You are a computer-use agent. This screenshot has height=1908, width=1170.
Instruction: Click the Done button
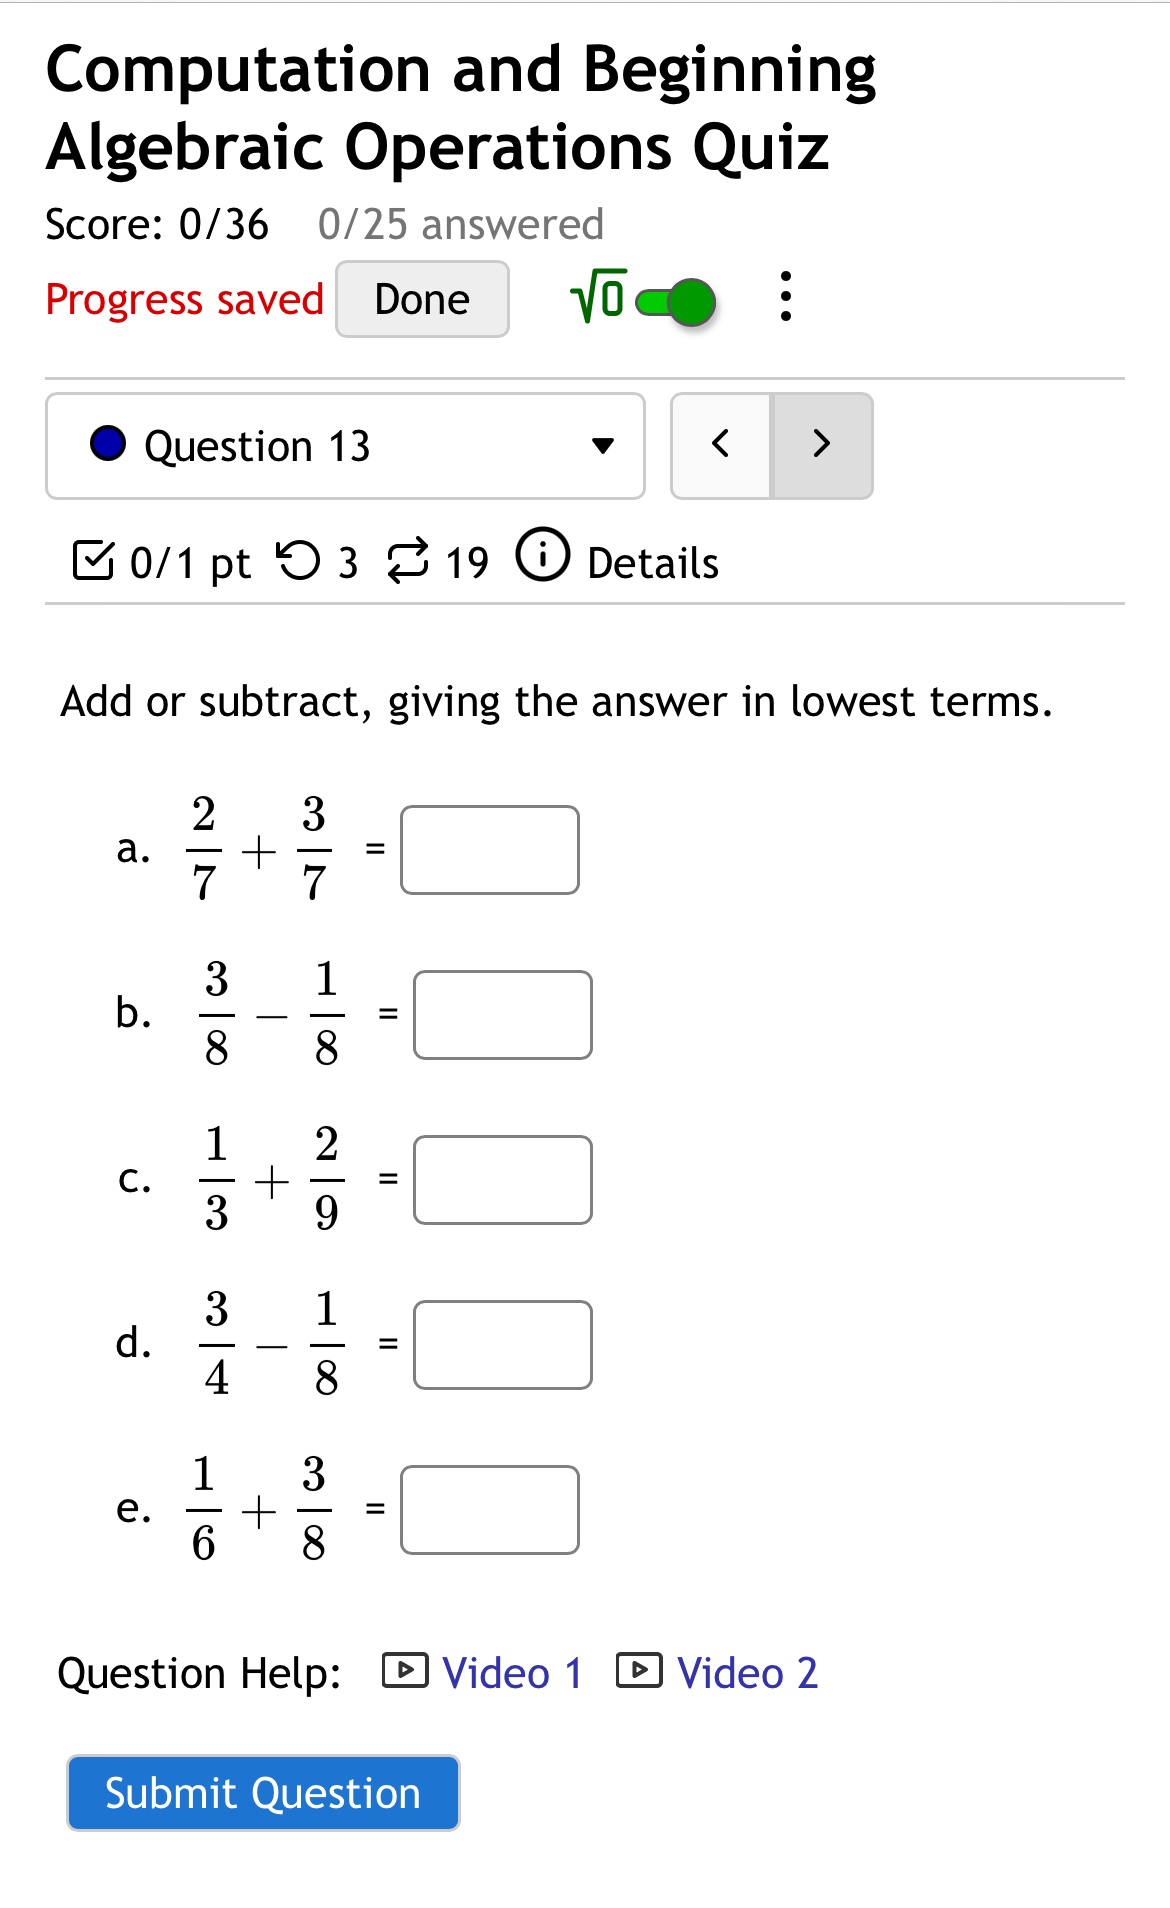point(421,298)
